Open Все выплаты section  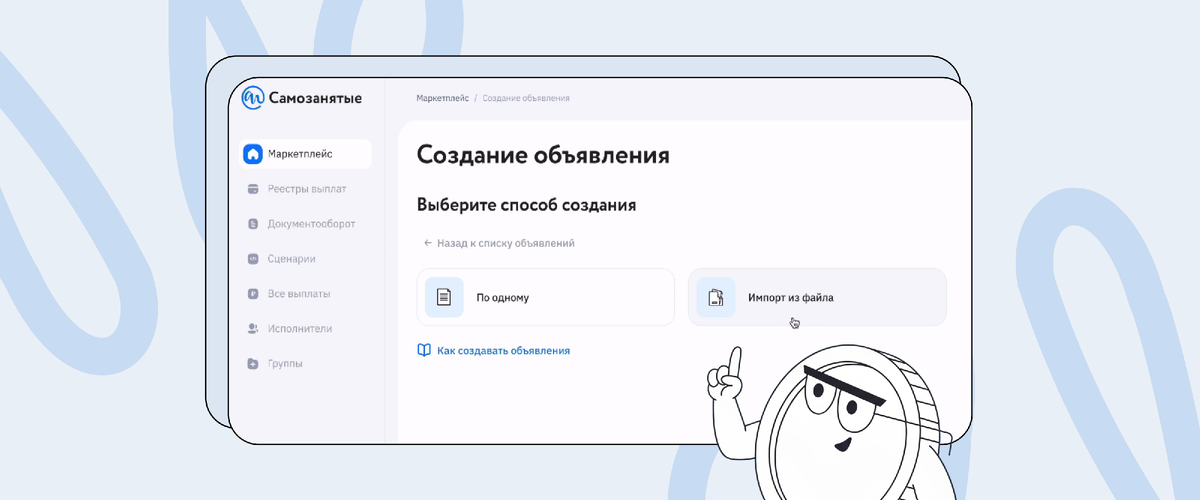click(x=306, y=294)
